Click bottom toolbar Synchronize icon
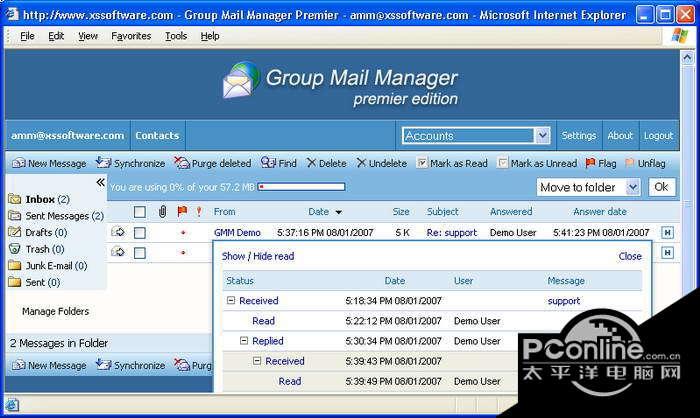This screenshot has height=418, width=700. (104, 365)
